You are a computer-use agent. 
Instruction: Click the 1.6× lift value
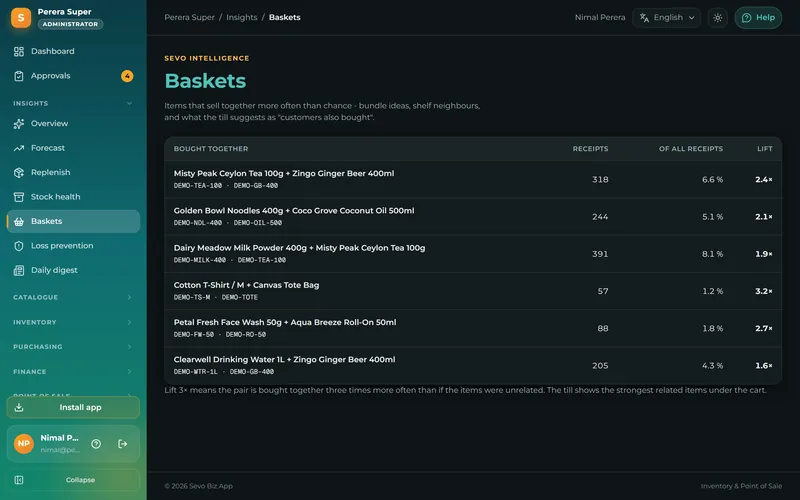pyautogui.click(x=764, y=366)
